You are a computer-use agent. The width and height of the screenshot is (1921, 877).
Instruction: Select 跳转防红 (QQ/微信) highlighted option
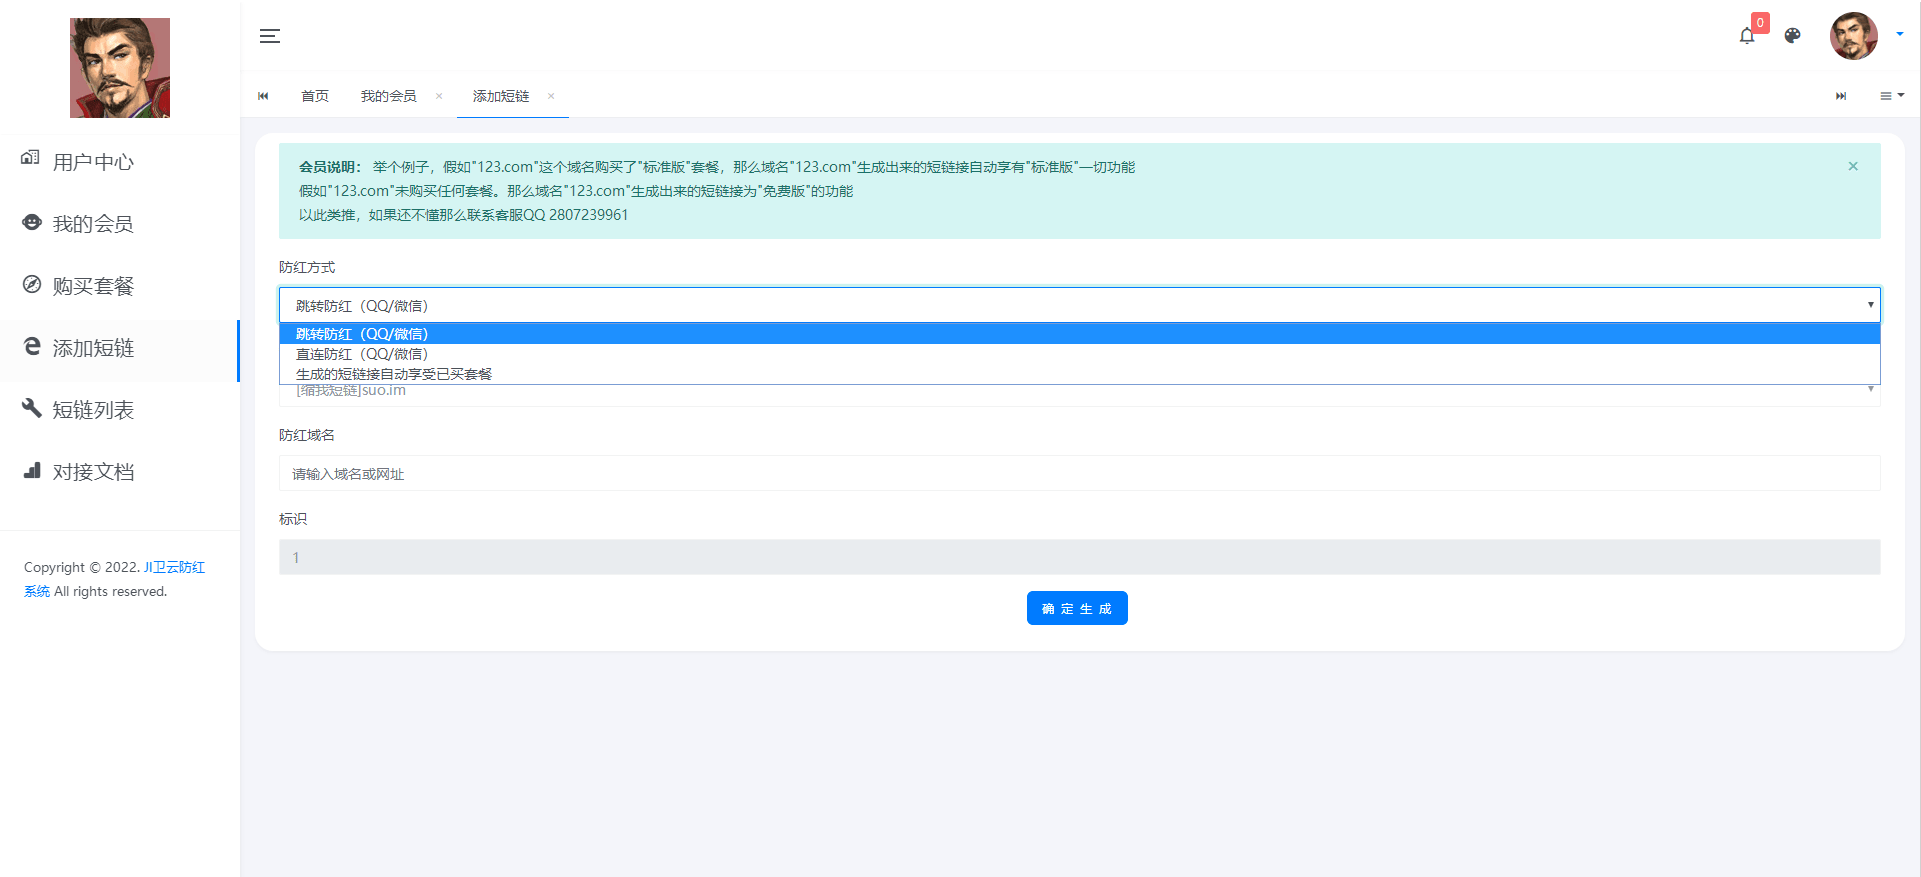pyautogui.click(x=362, y=334)
